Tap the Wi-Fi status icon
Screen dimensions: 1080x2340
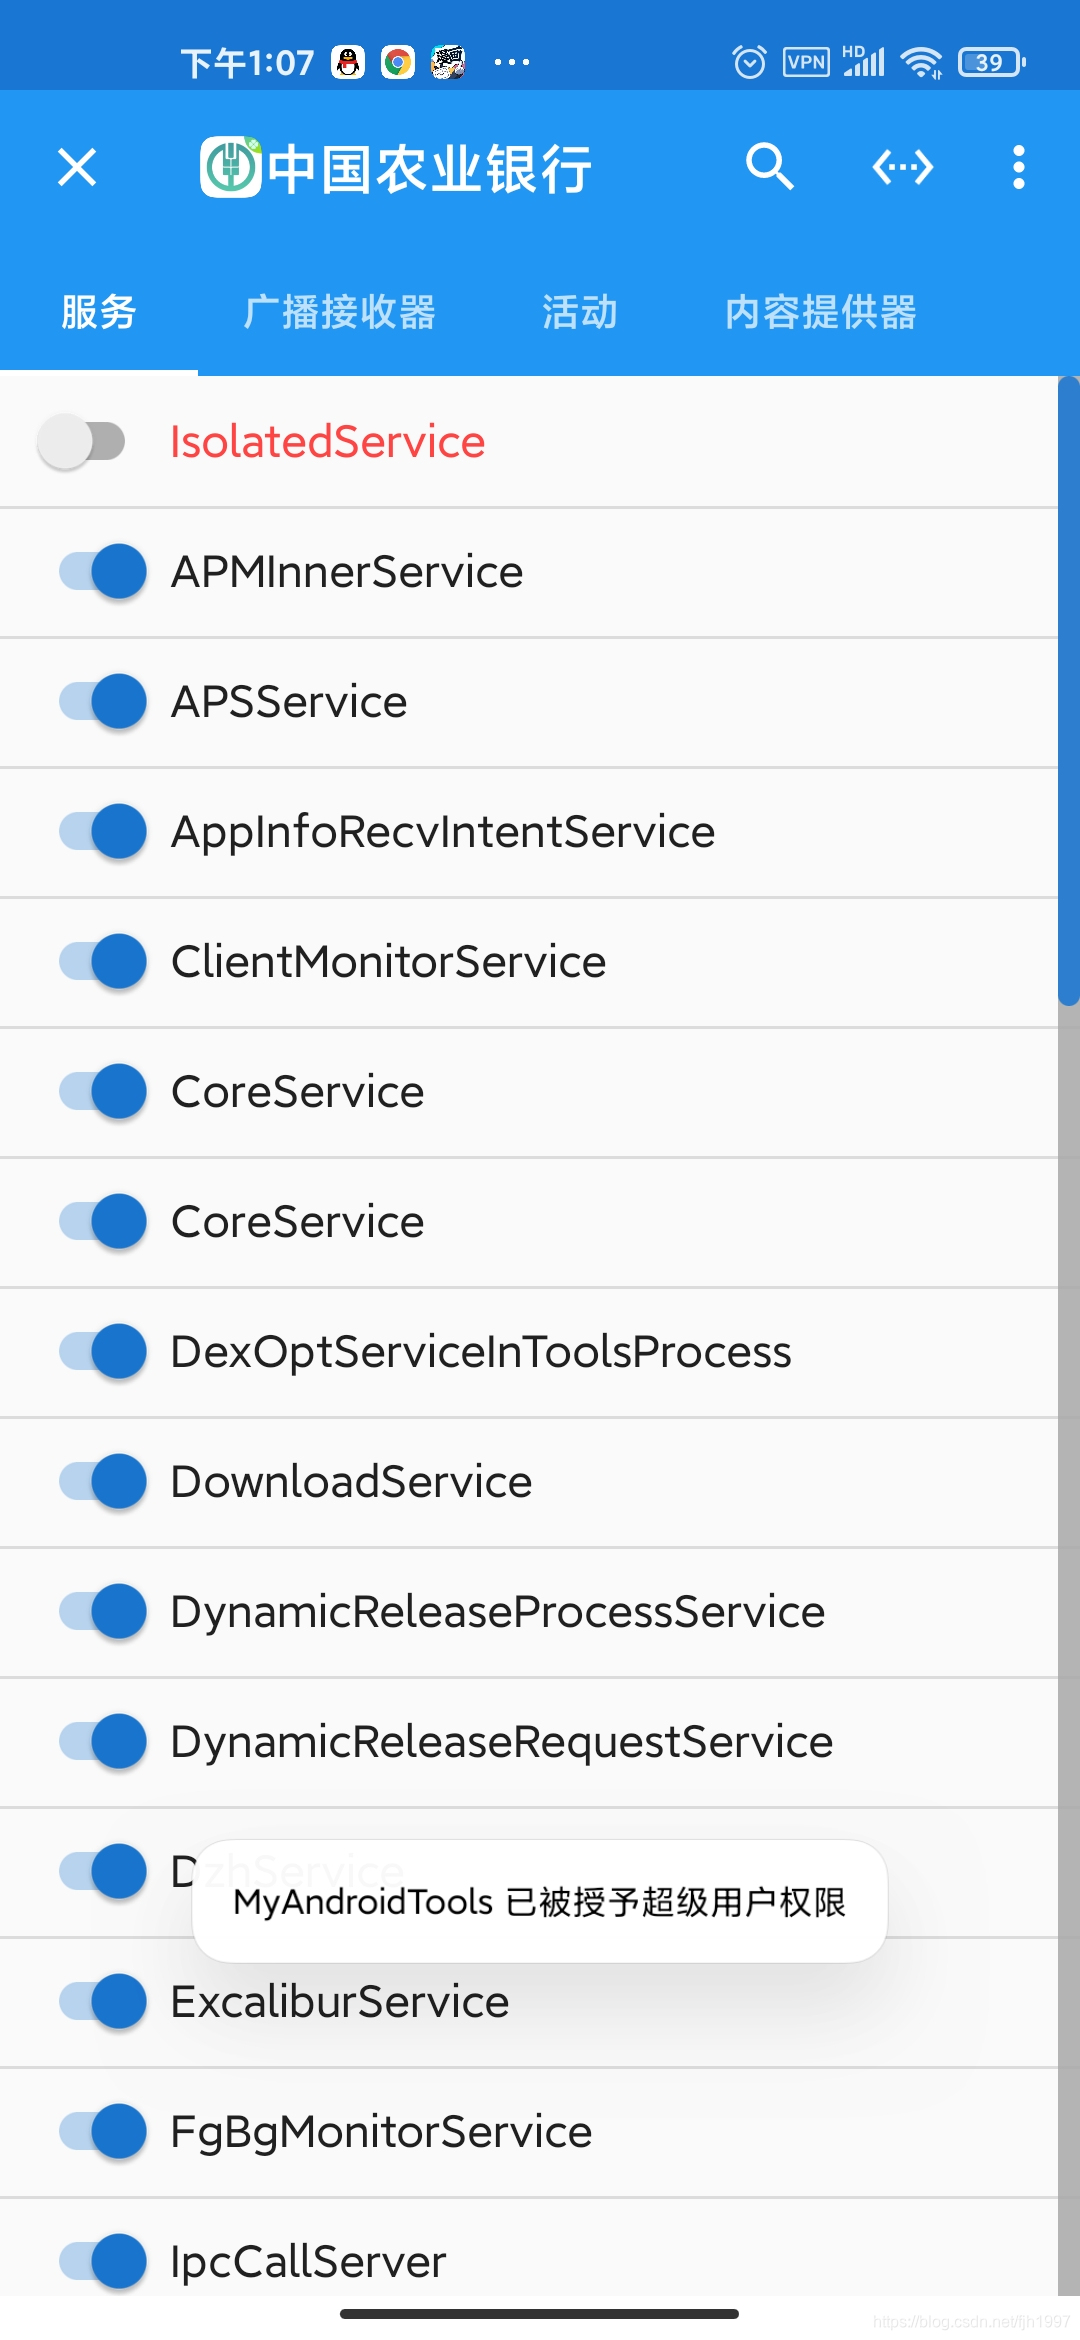(x=921, y=62)
